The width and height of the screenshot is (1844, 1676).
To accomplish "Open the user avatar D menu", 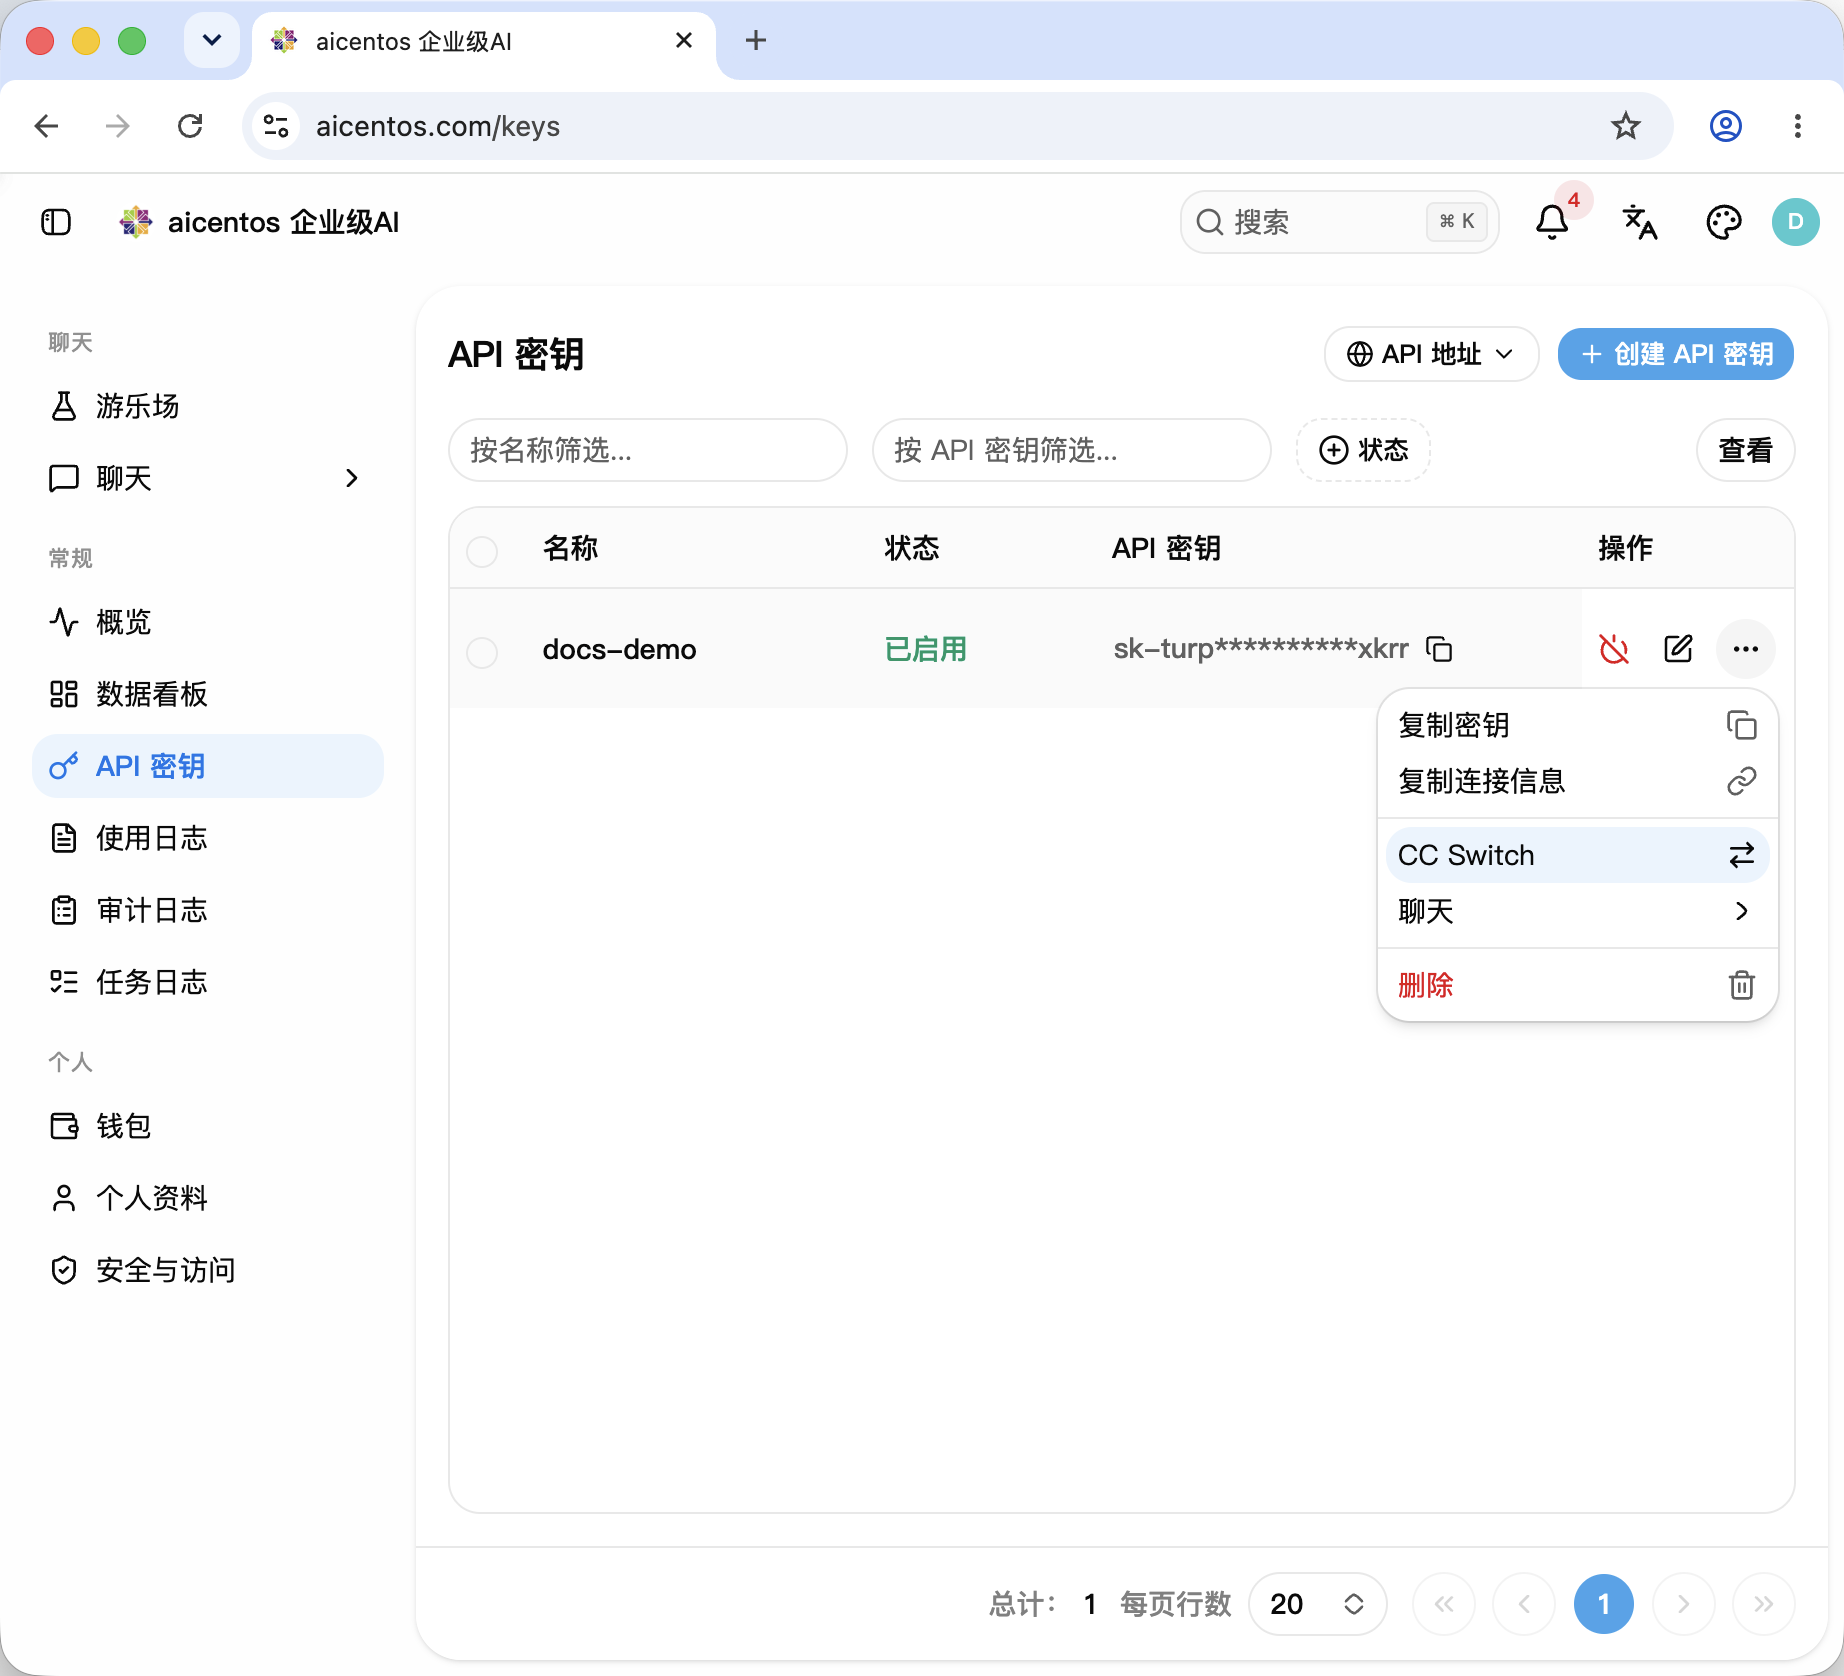I will tap(1795, 222).
